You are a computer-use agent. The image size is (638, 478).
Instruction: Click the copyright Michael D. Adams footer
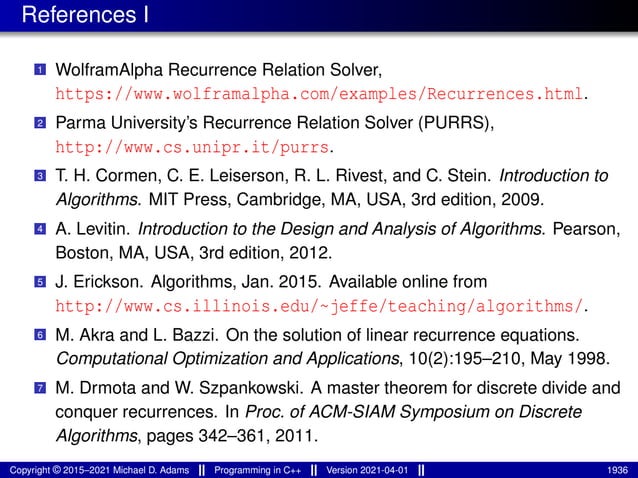click(x=99, y=470)
